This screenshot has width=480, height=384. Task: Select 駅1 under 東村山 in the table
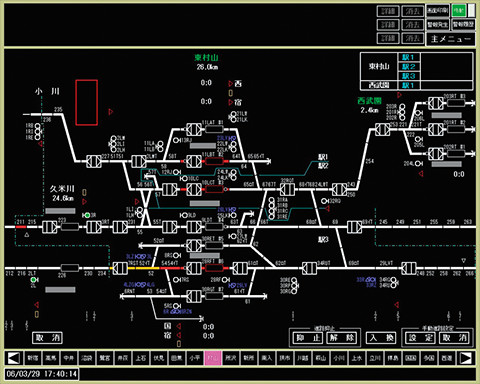[x=408, y=57]
